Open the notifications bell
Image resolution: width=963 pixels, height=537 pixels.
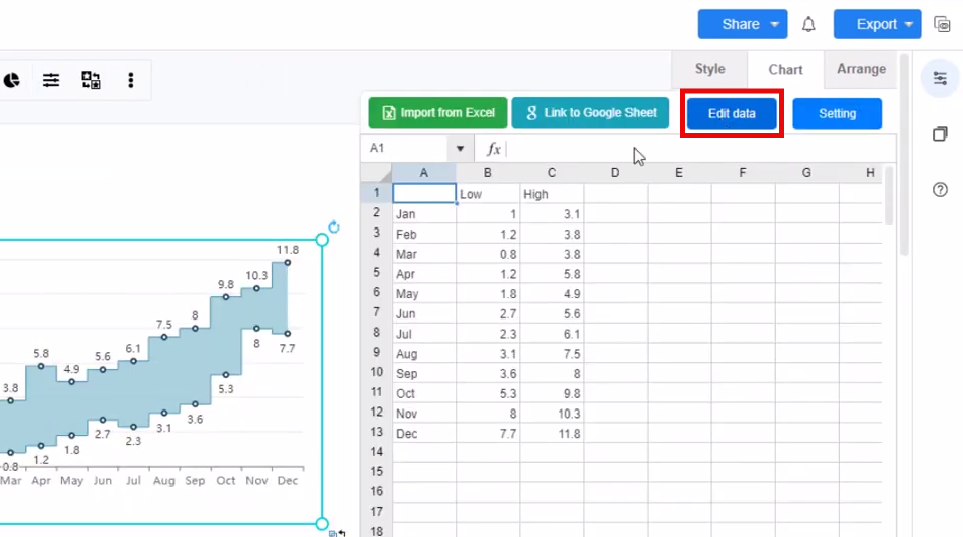[809, 24]
